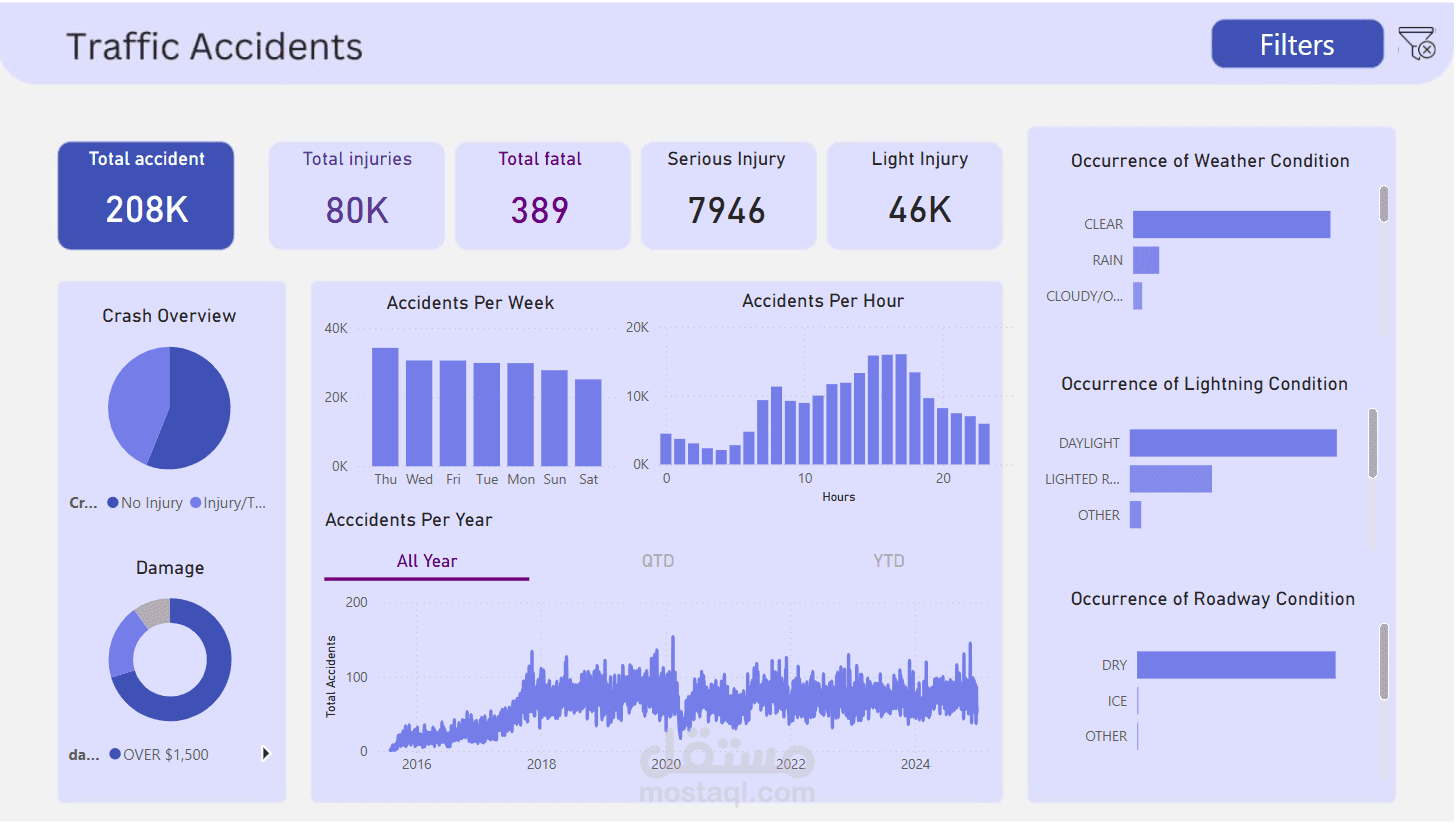Select the Serious Injury card
Screen dimensions: 1456x824
(x=728, y=195)
